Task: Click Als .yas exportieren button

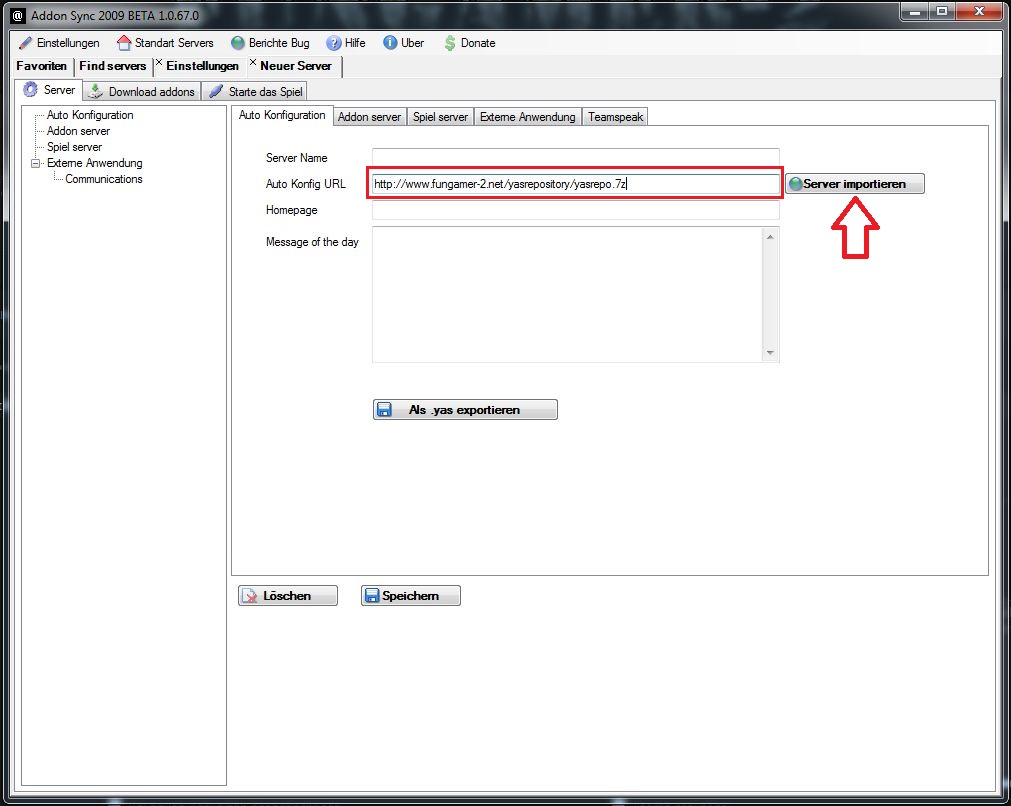Action: 465,410
